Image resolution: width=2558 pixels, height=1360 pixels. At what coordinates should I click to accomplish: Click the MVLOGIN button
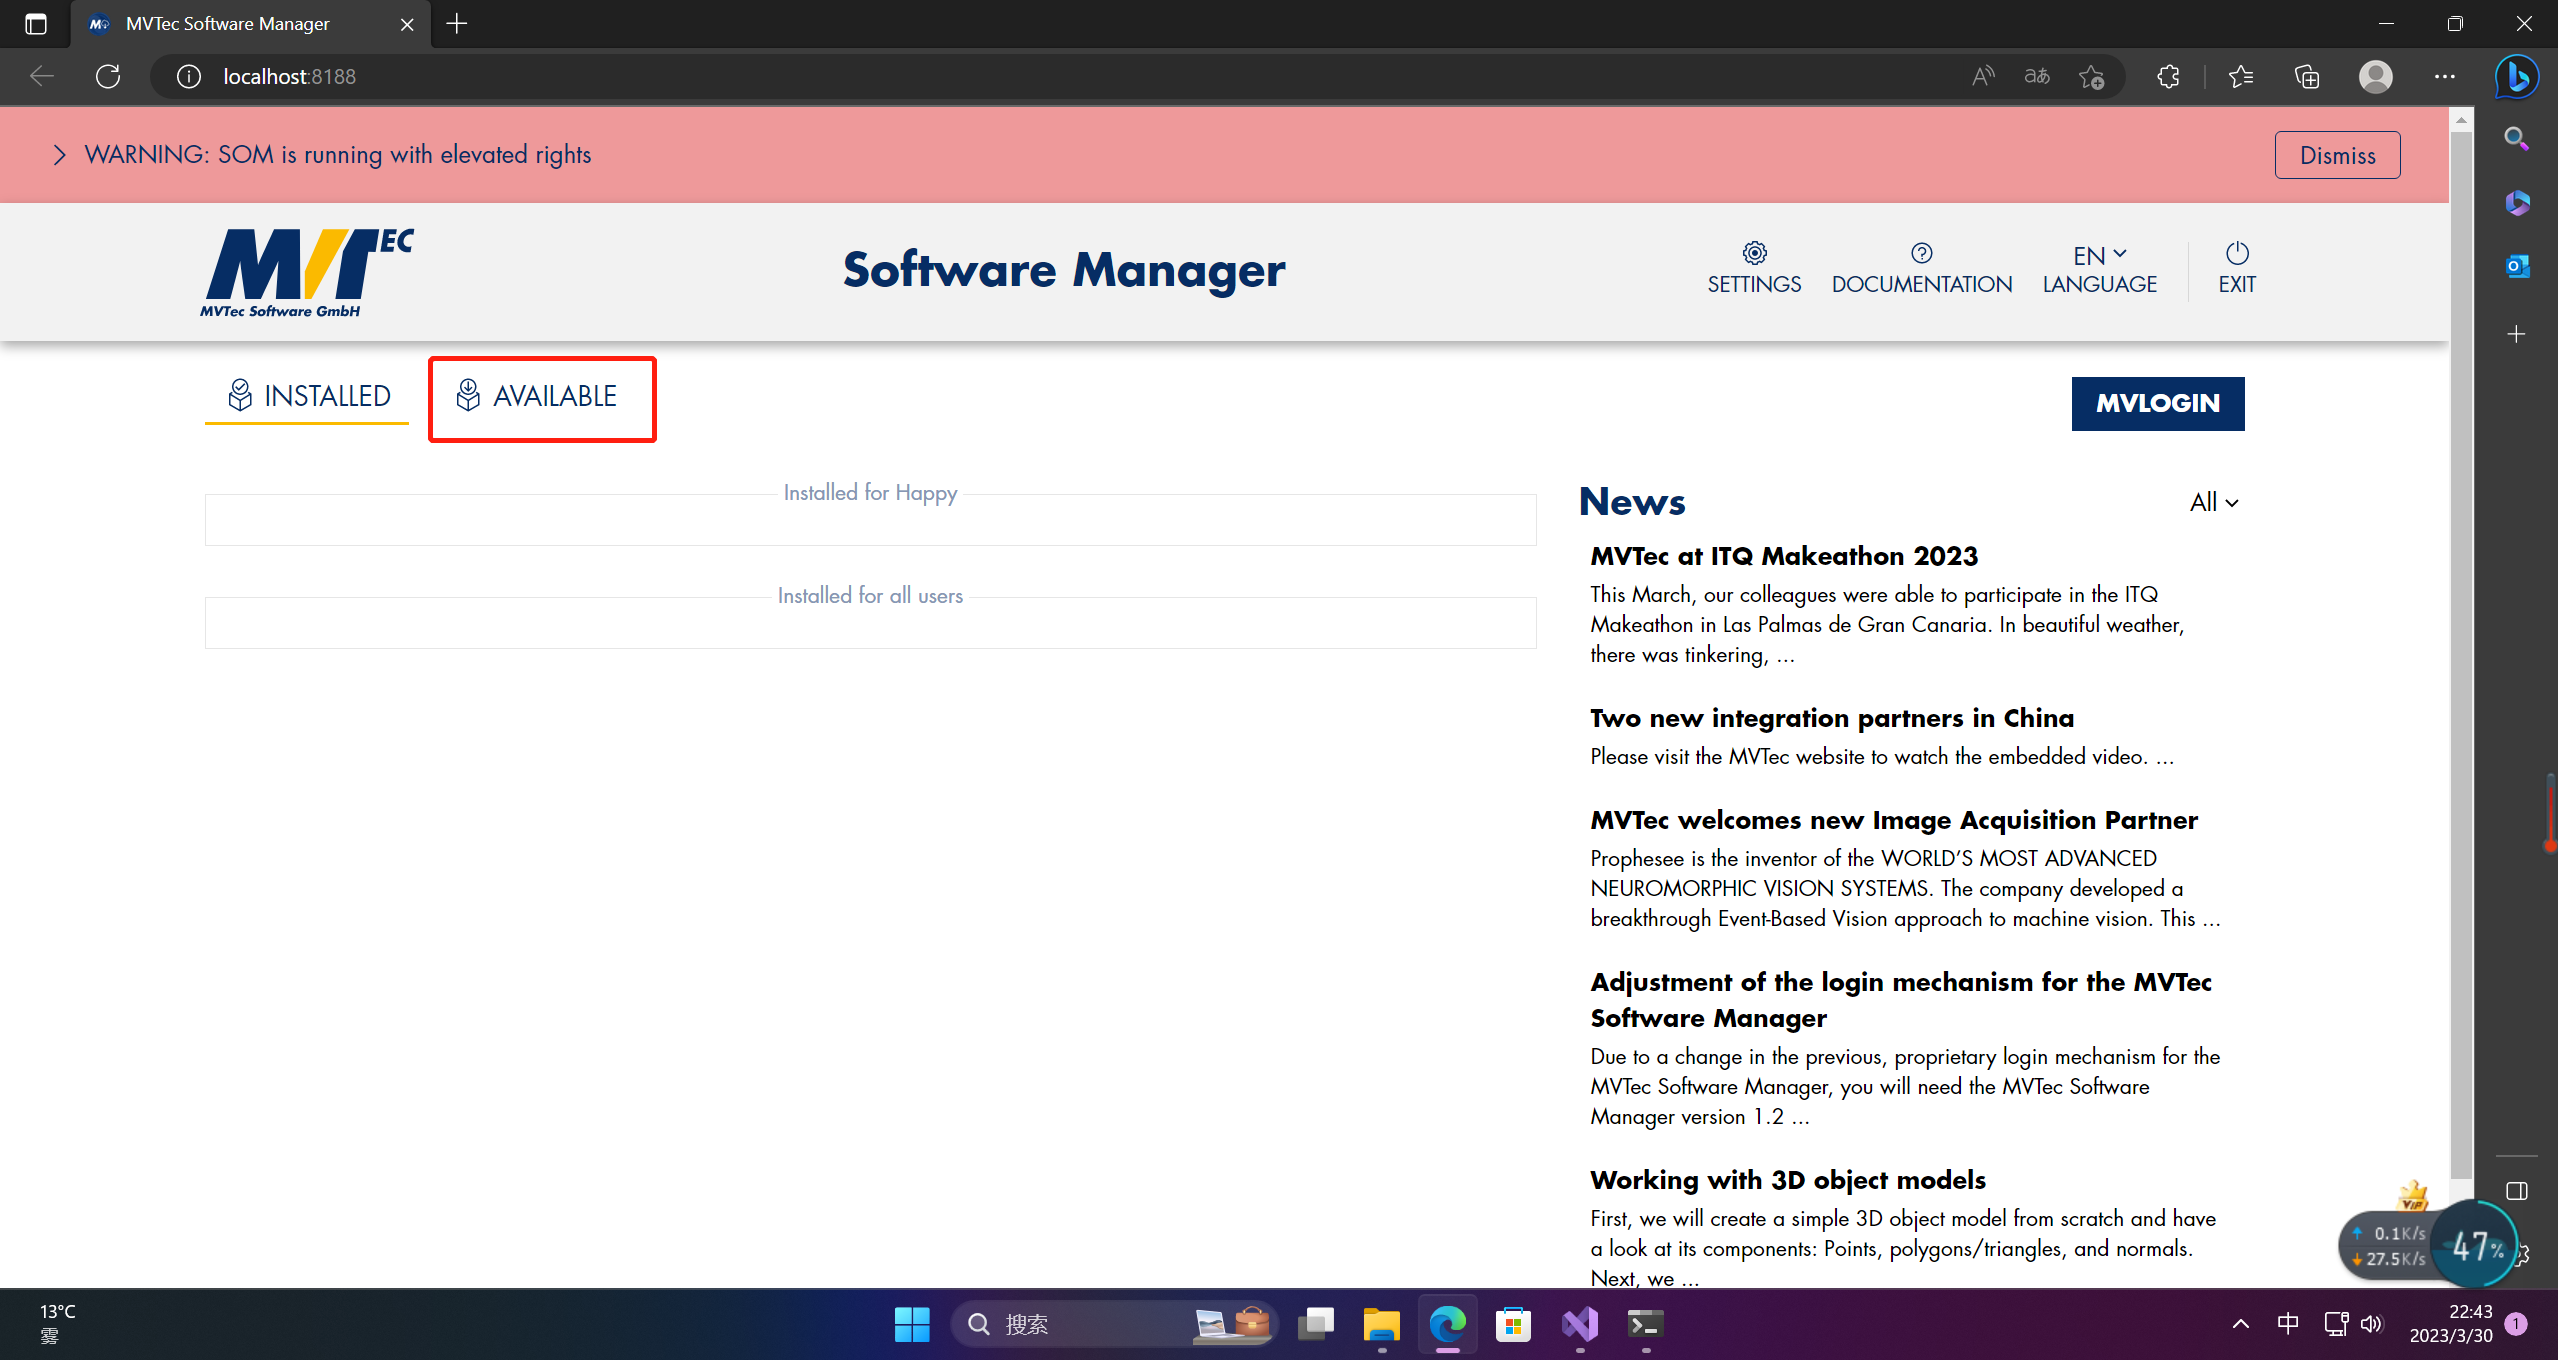pos(2157,403)
